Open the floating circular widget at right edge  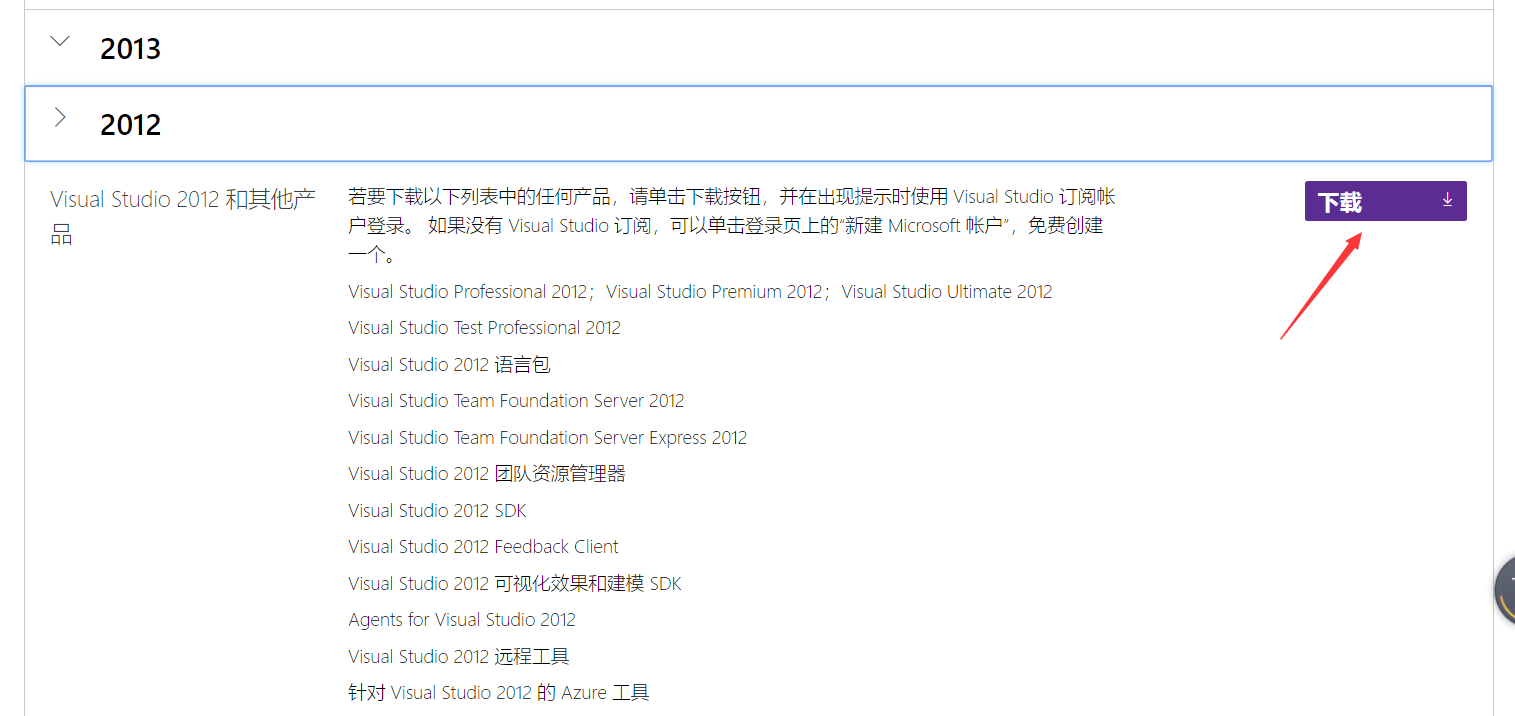click(1504, 591)
